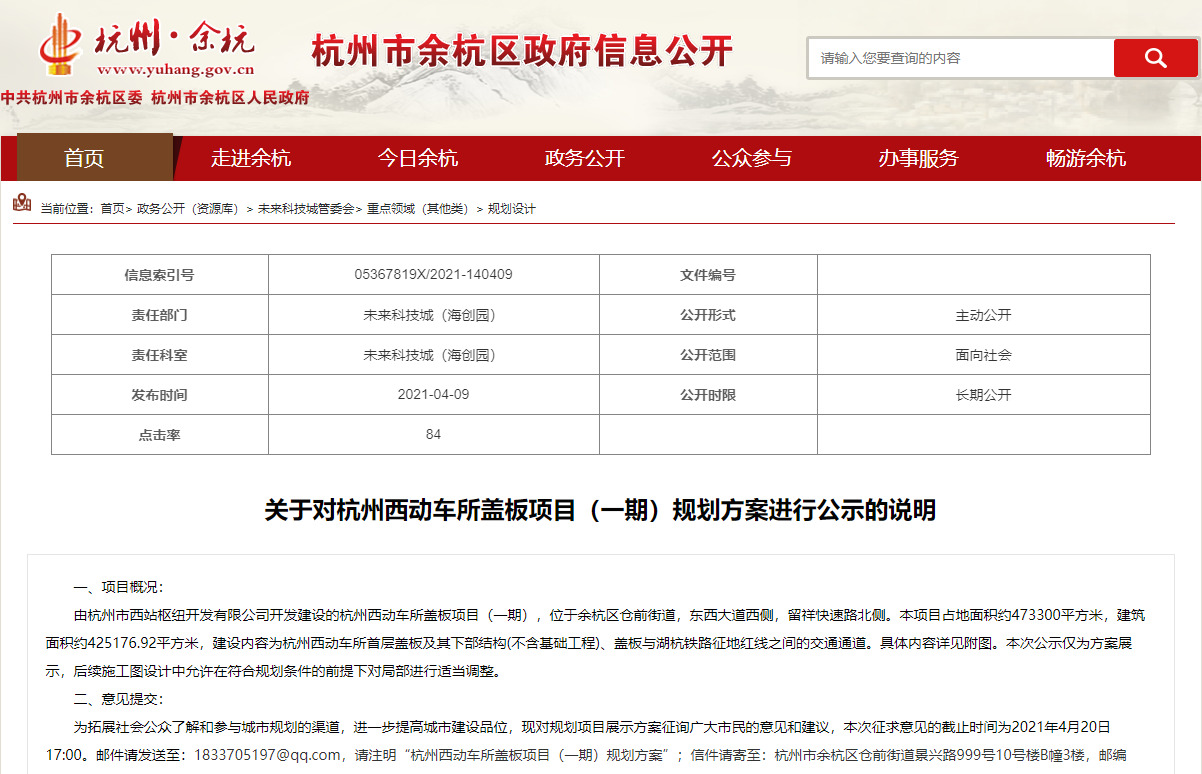
Task: Select 今日余杭 in the navigation bar
Action: click(x=417, y=158)
